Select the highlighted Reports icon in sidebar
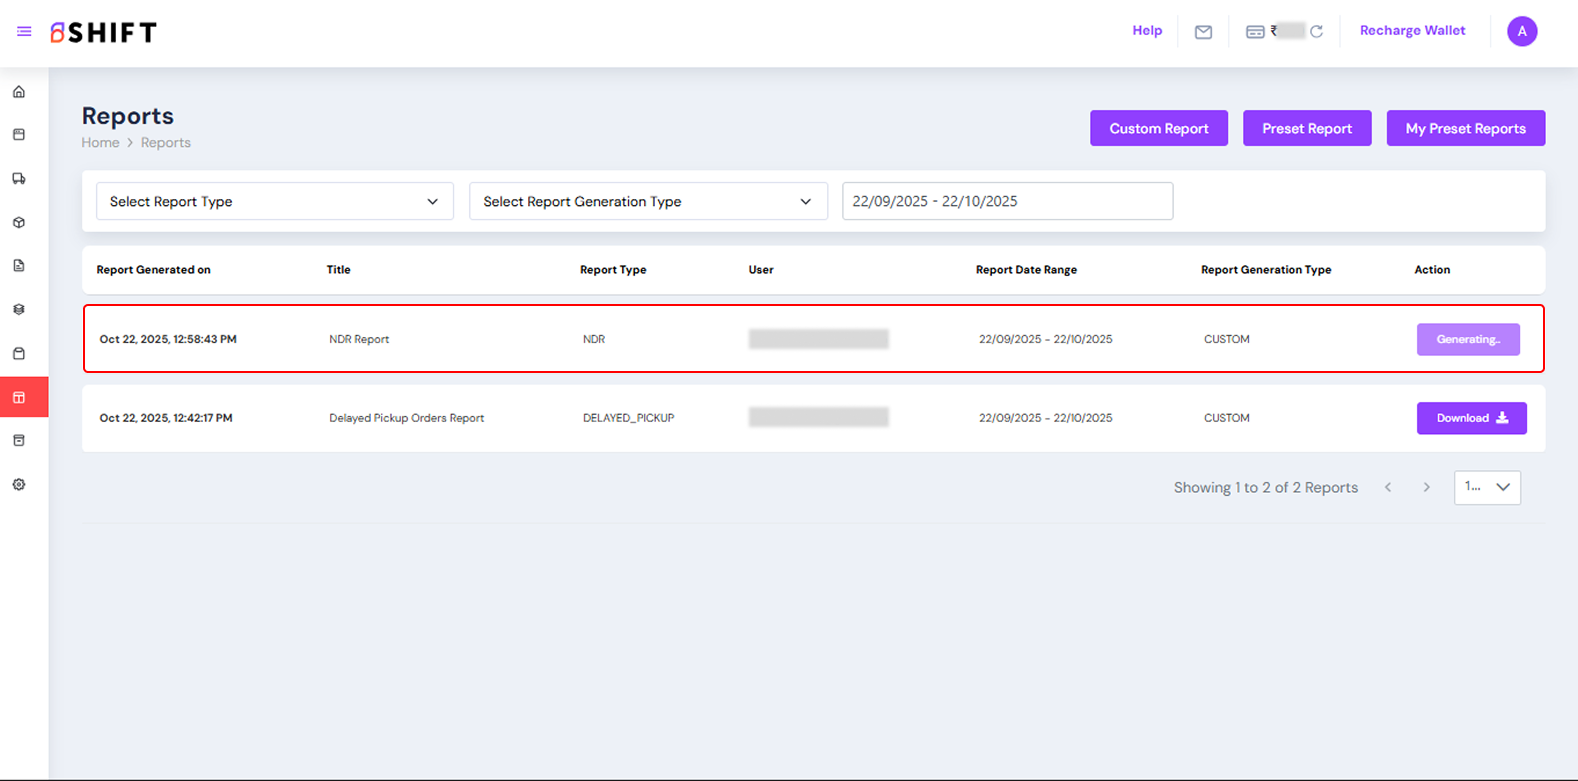The width and height of the screenshot is (1578, 781). tap(19, 398)
